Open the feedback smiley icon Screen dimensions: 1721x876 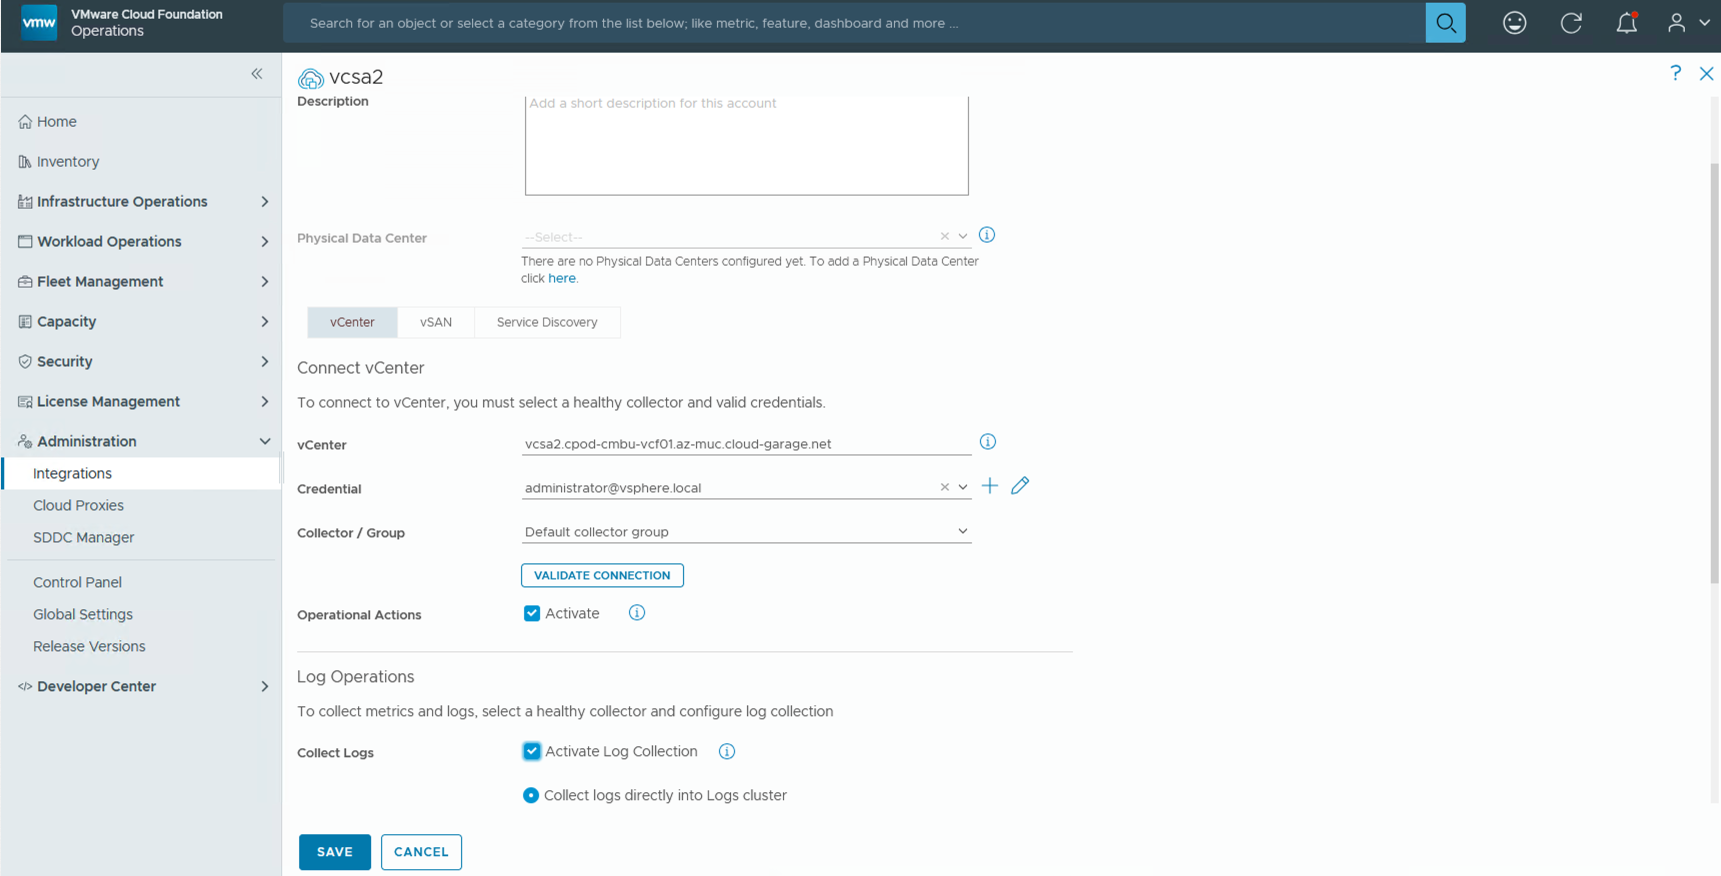1514,23
